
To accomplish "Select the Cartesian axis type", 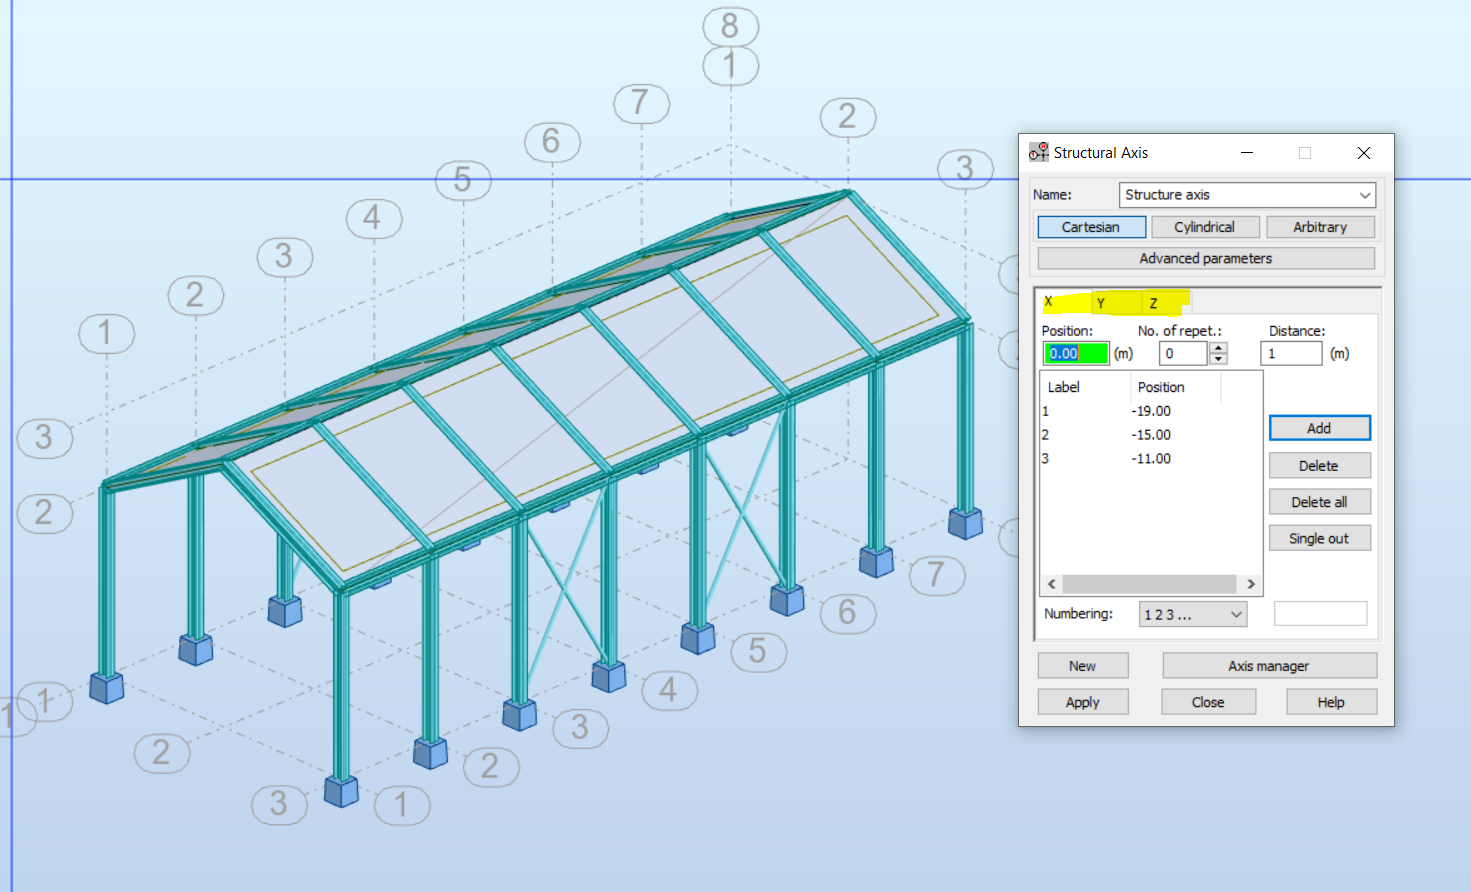I will pyautogui.click(x=1091, y=227).
